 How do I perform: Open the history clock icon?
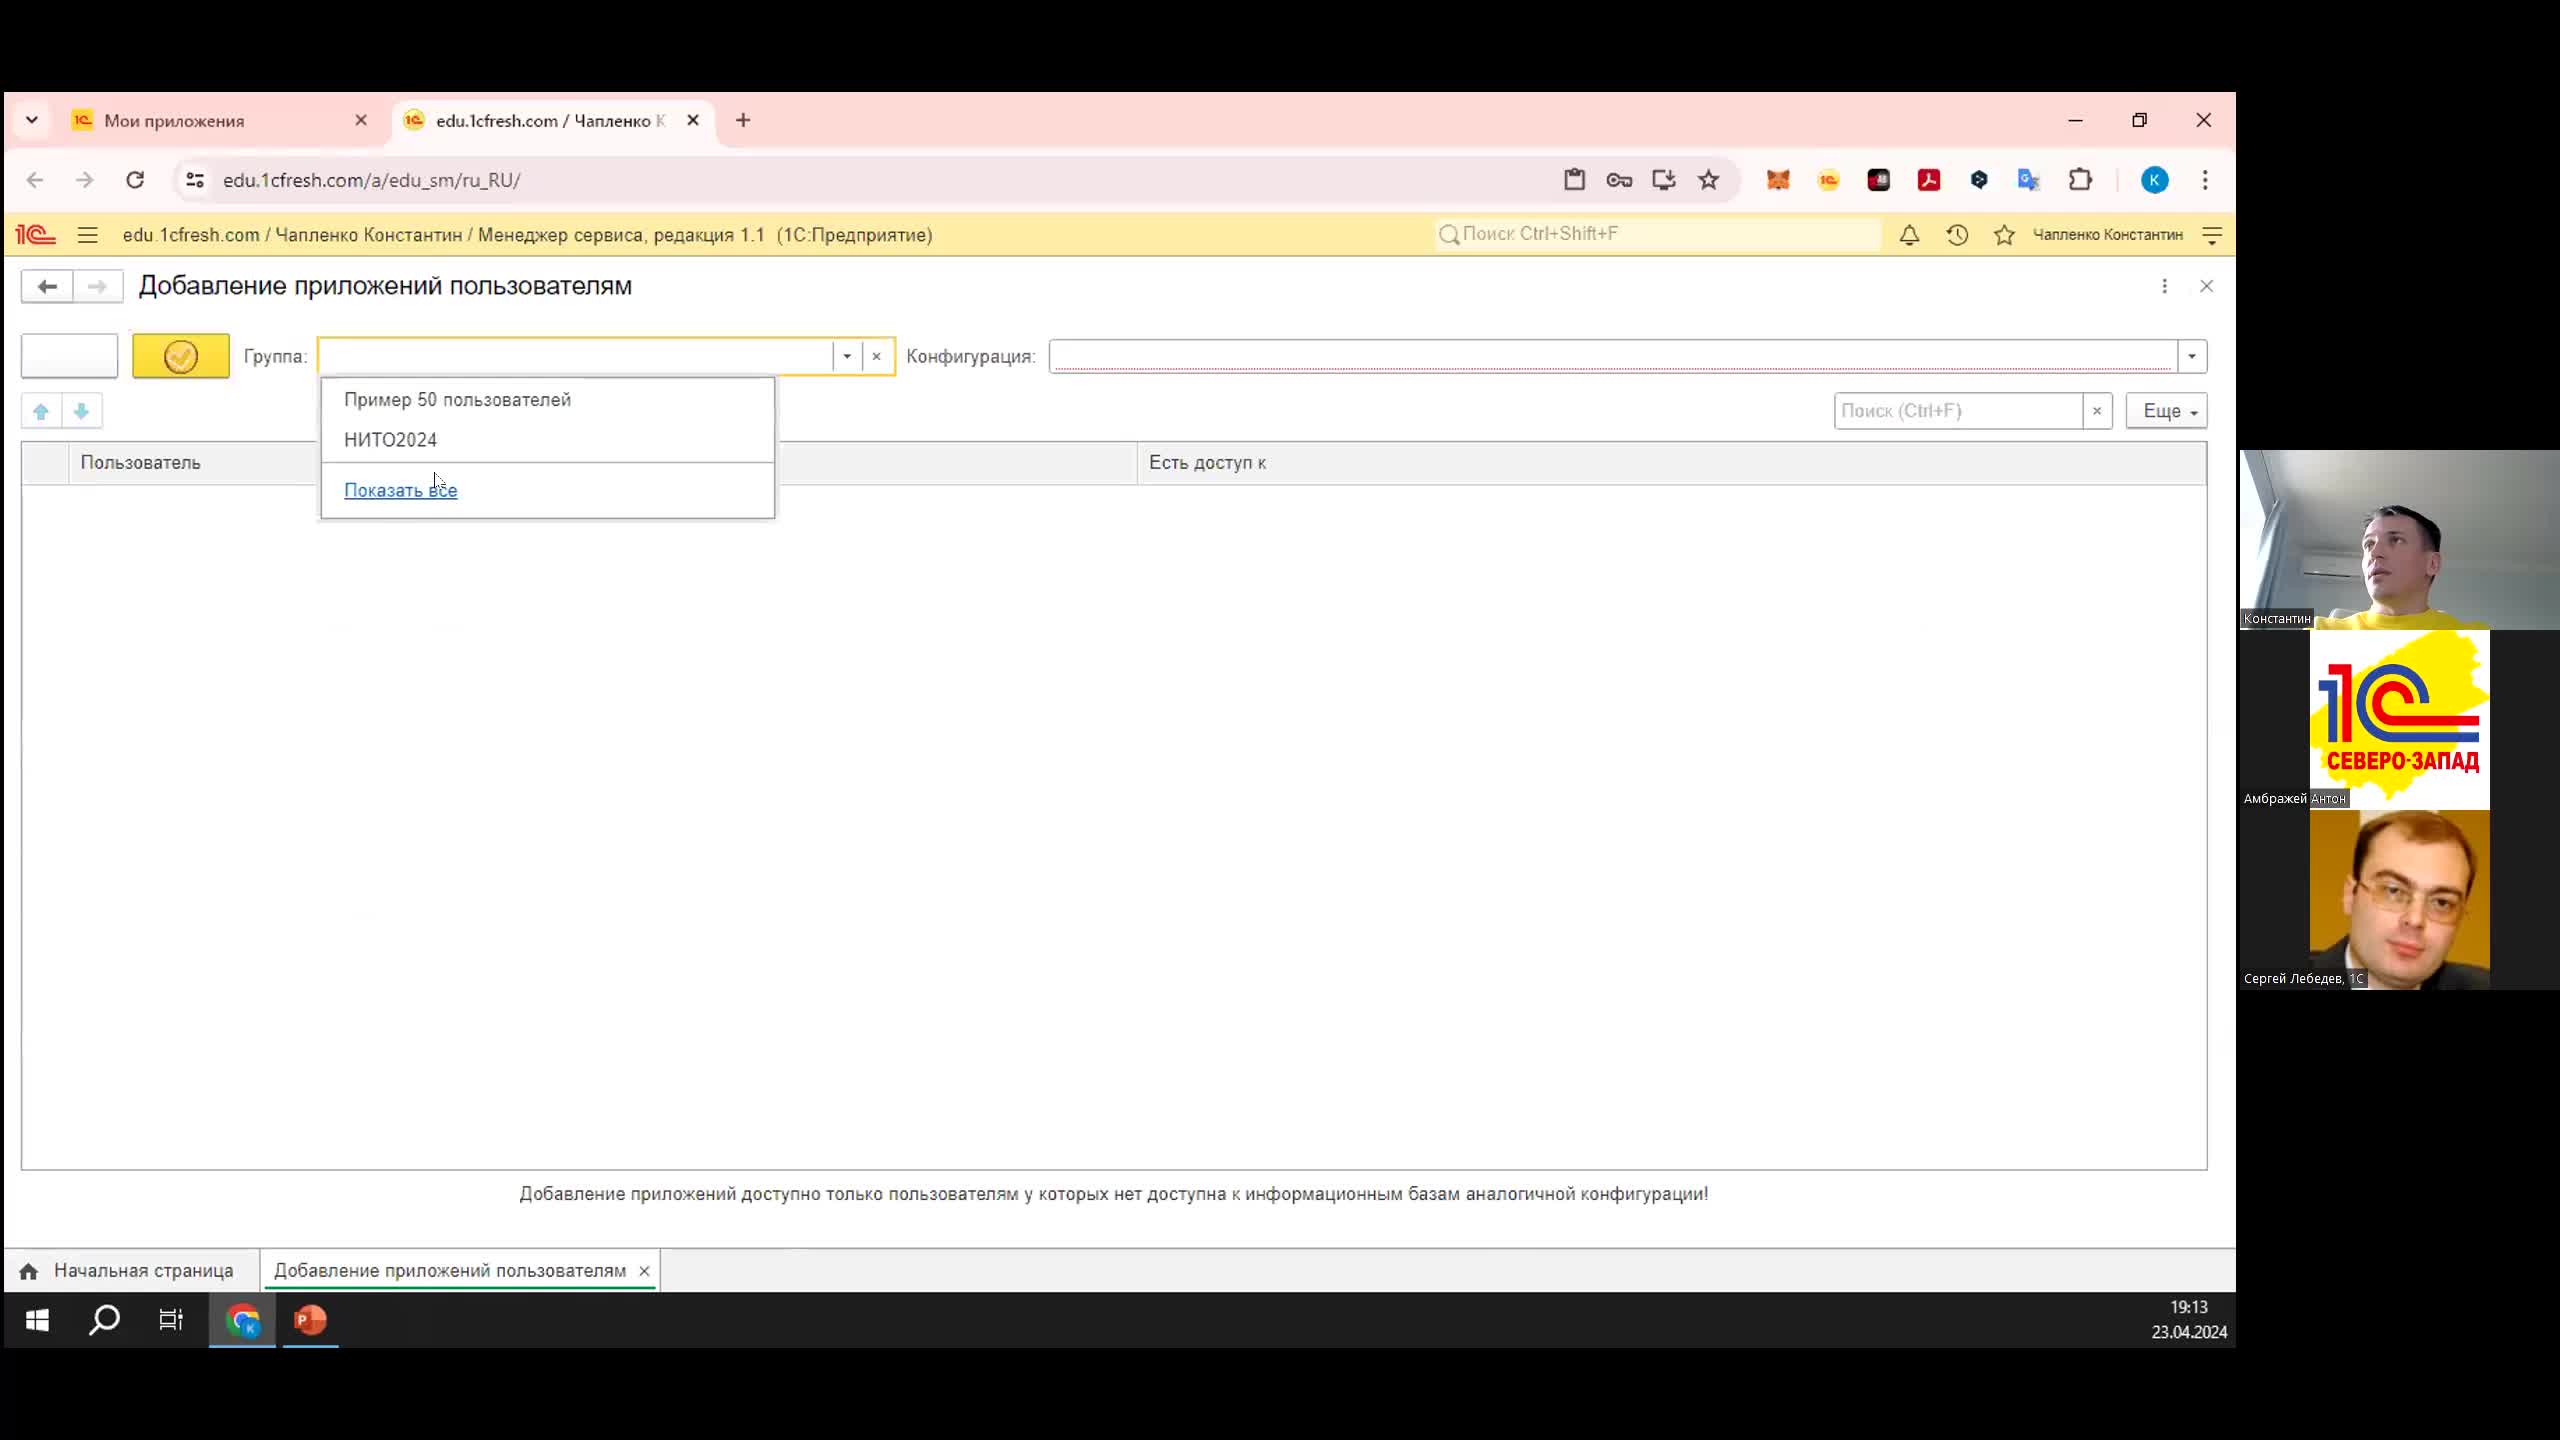pos(1957,235)
